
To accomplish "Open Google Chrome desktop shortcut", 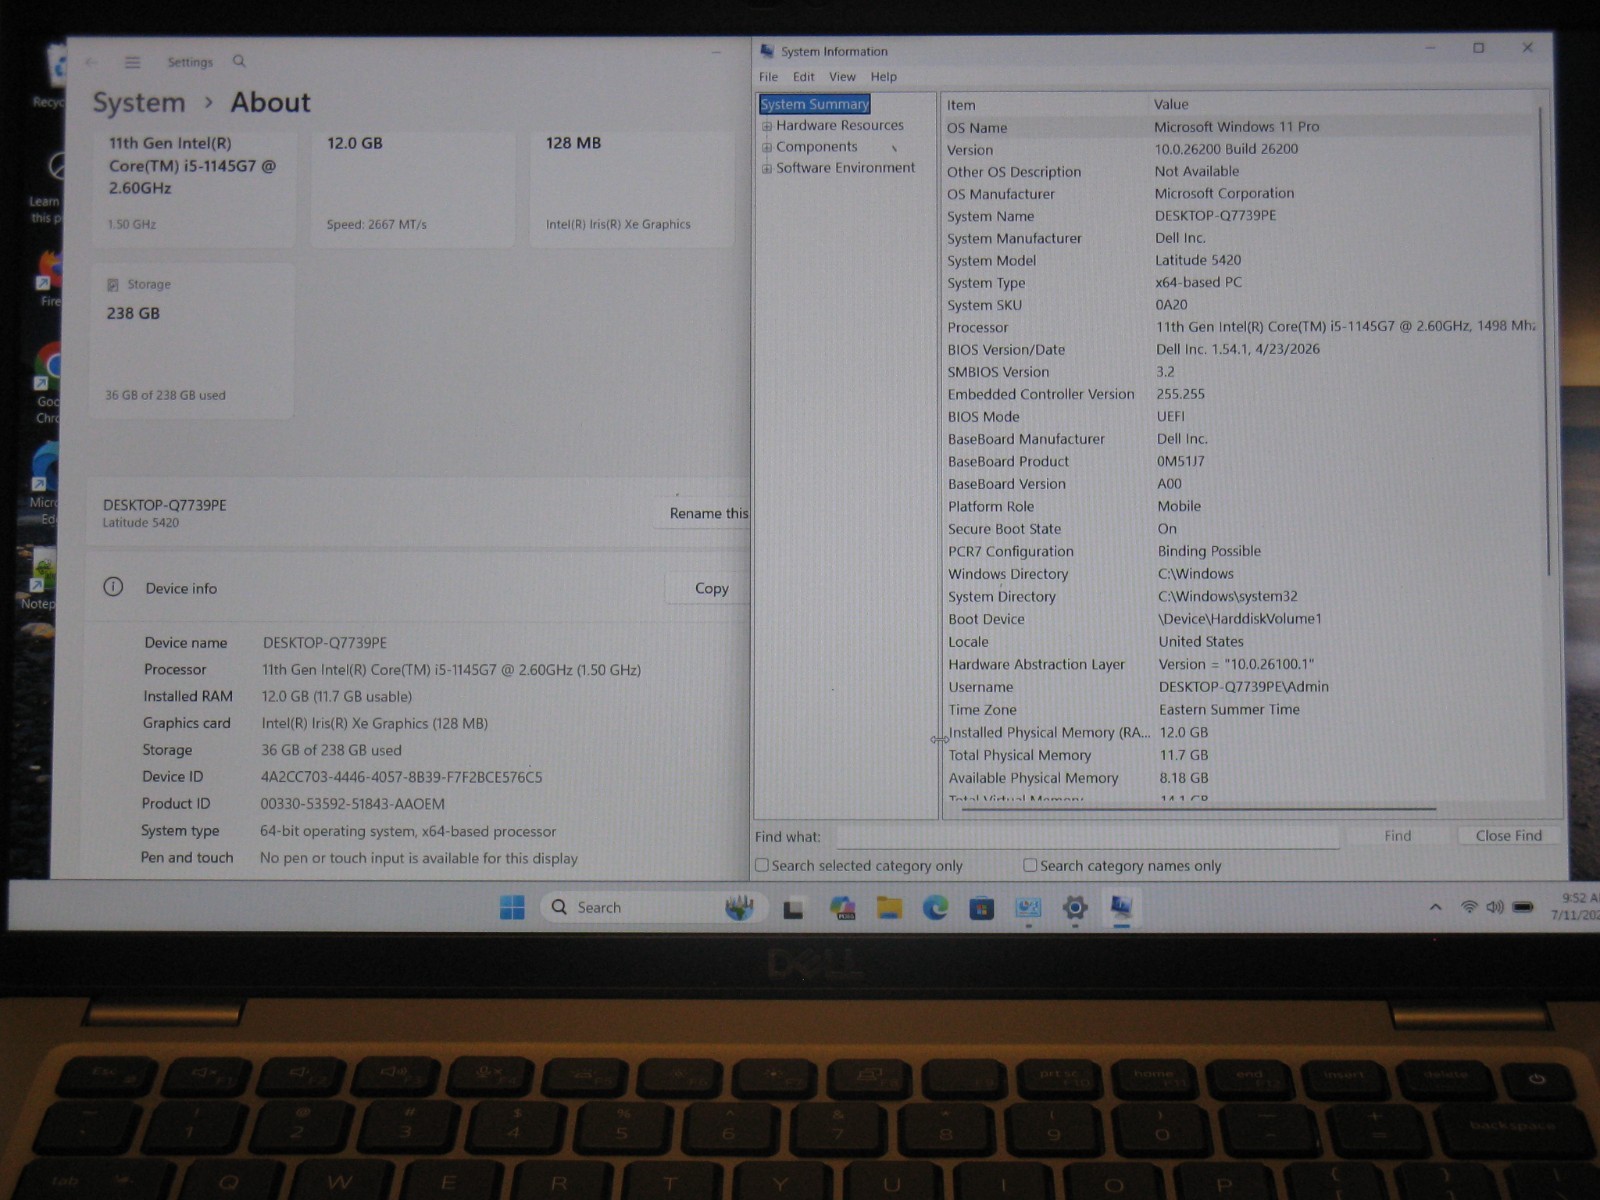I will point(46,380).
